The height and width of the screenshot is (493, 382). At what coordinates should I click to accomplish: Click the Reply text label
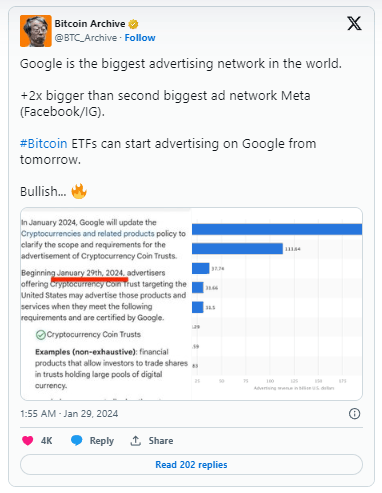pyautogui.click(x=102, y=441)
